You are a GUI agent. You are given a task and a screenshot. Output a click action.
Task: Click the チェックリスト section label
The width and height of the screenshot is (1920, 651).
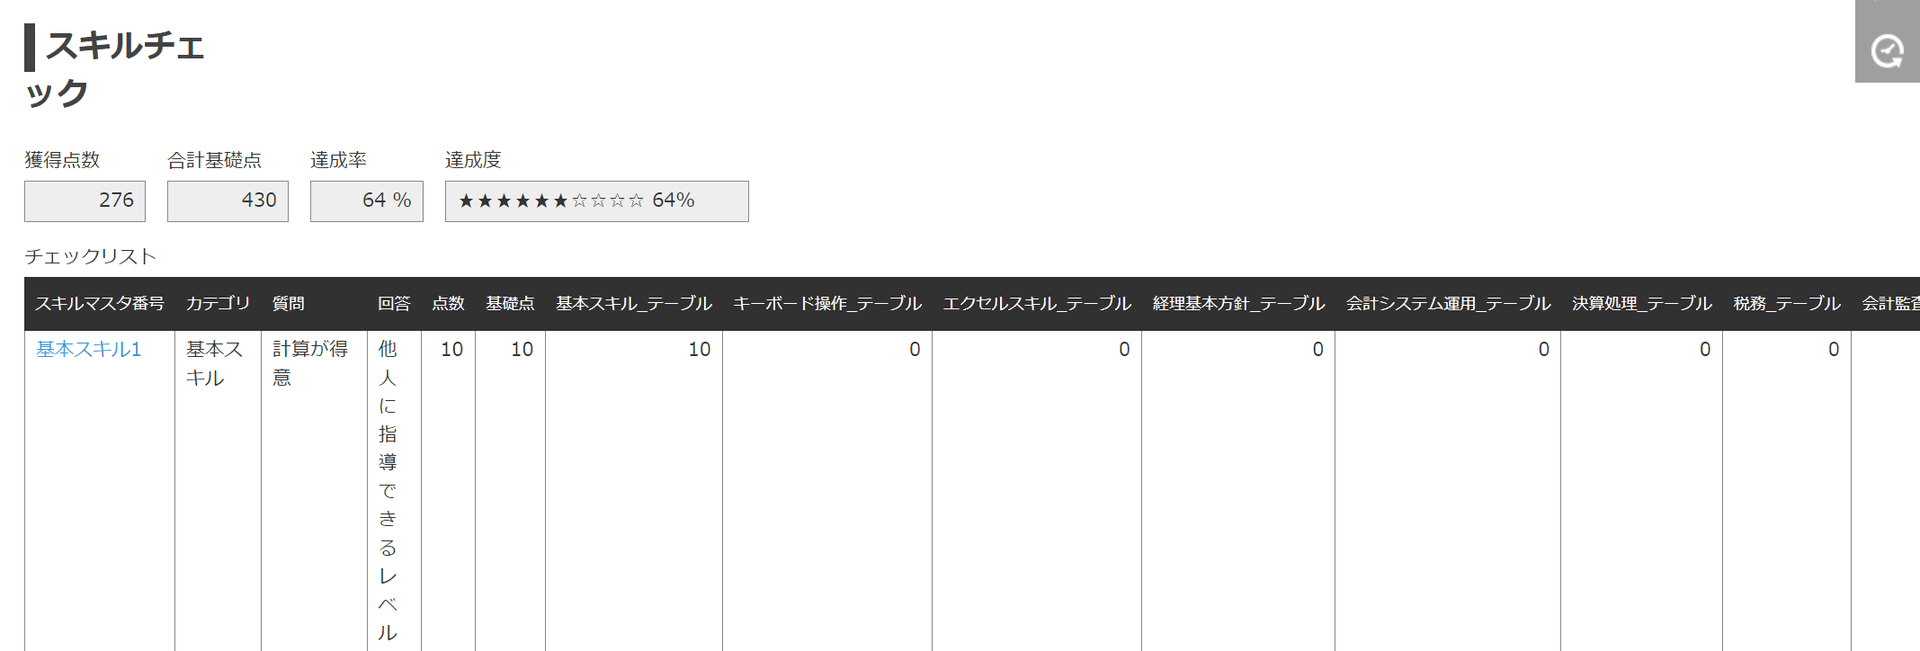coord(91,256)
